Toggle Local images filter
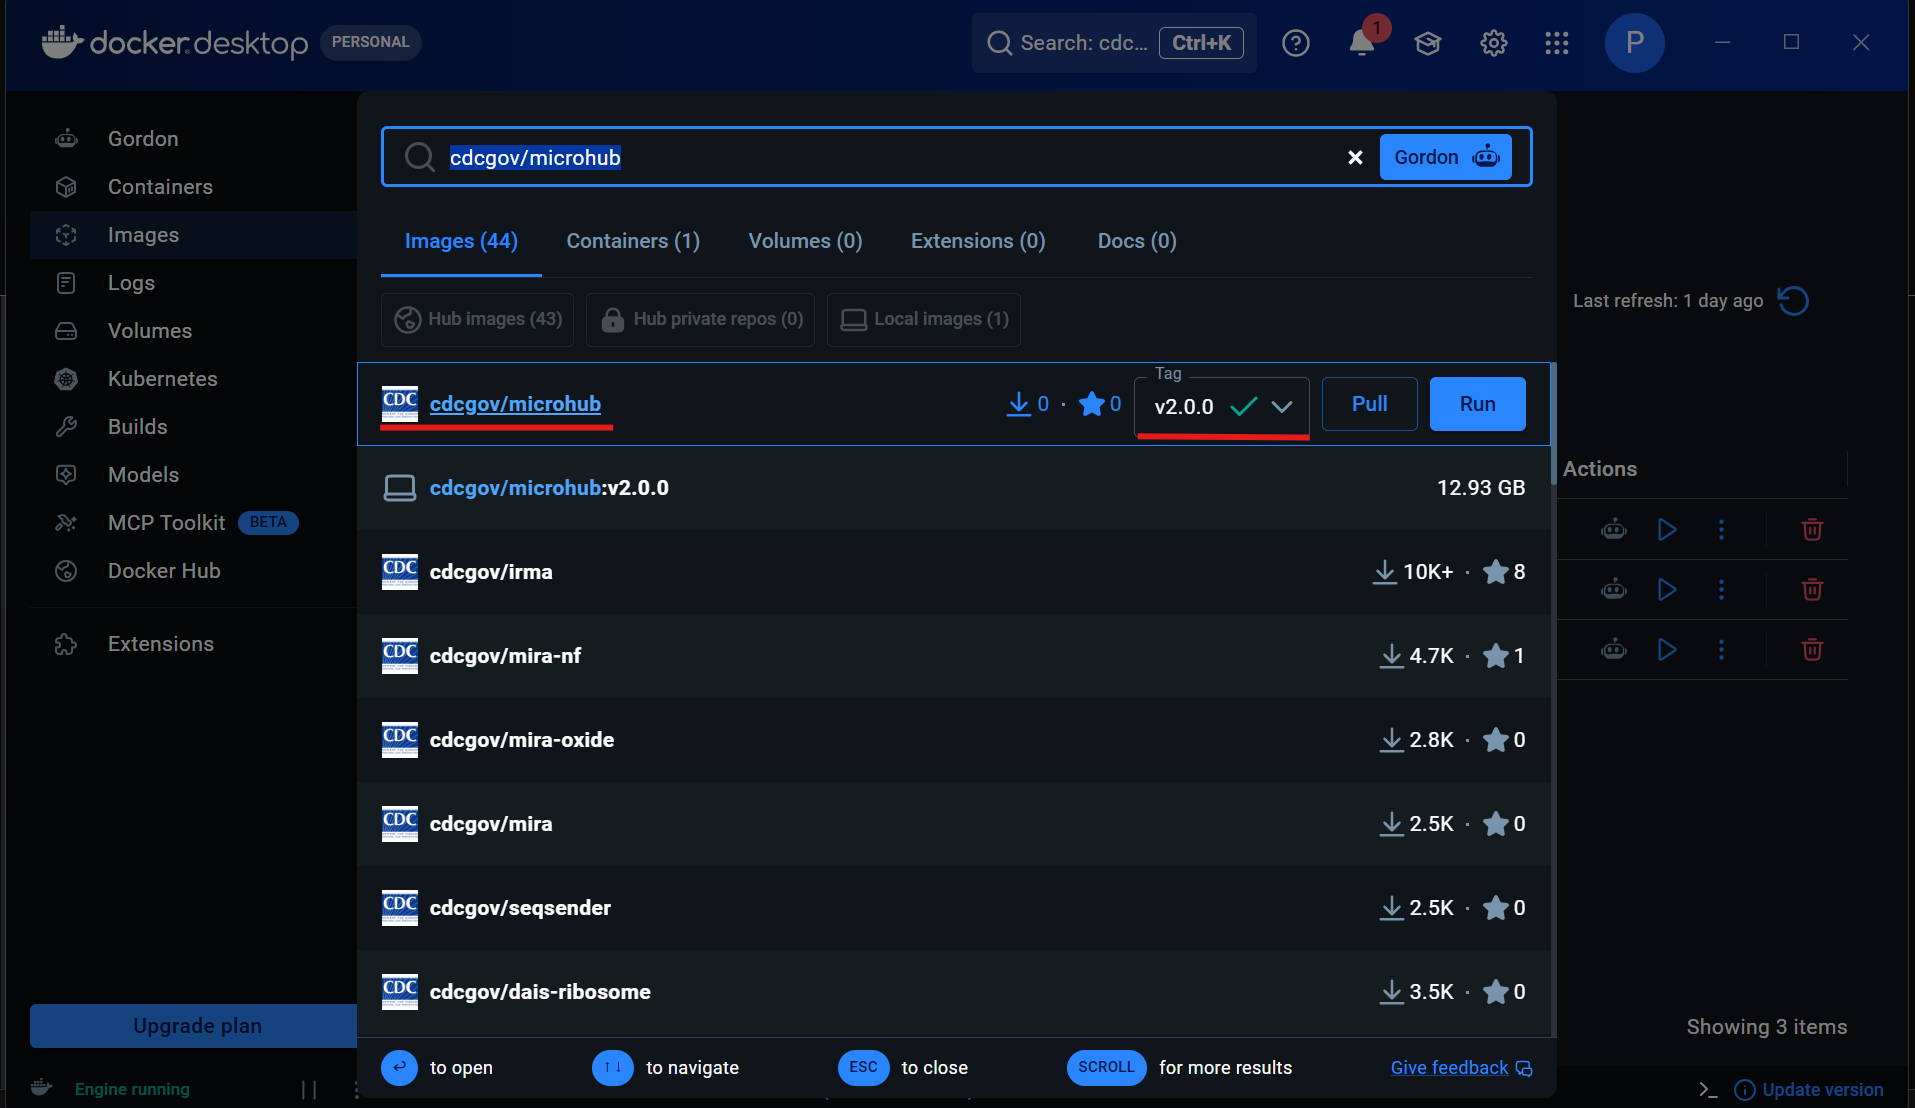 click(x=924, y=319)
